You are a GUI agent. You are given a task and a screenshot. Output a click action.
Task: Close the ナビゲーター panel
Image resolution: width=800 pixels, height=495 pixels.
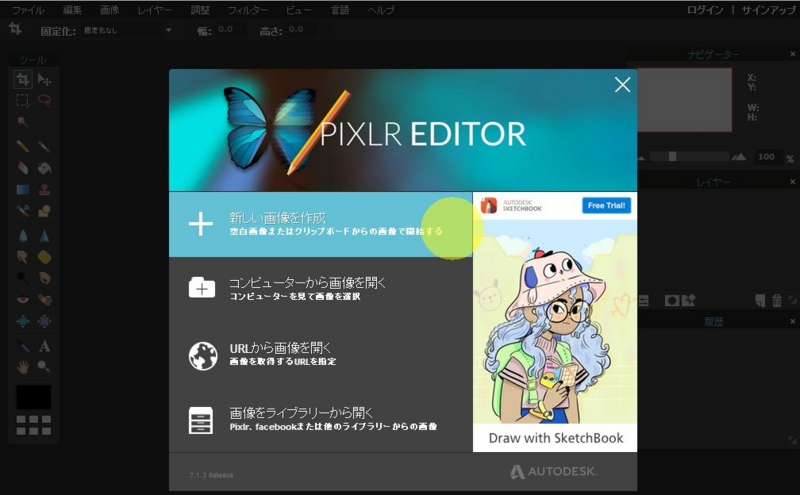point(792,54)
